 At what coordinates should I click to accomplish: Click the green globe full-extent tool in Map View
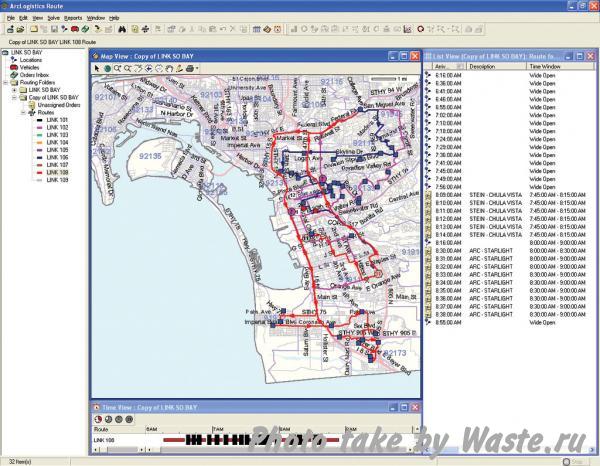coord(107,68)
